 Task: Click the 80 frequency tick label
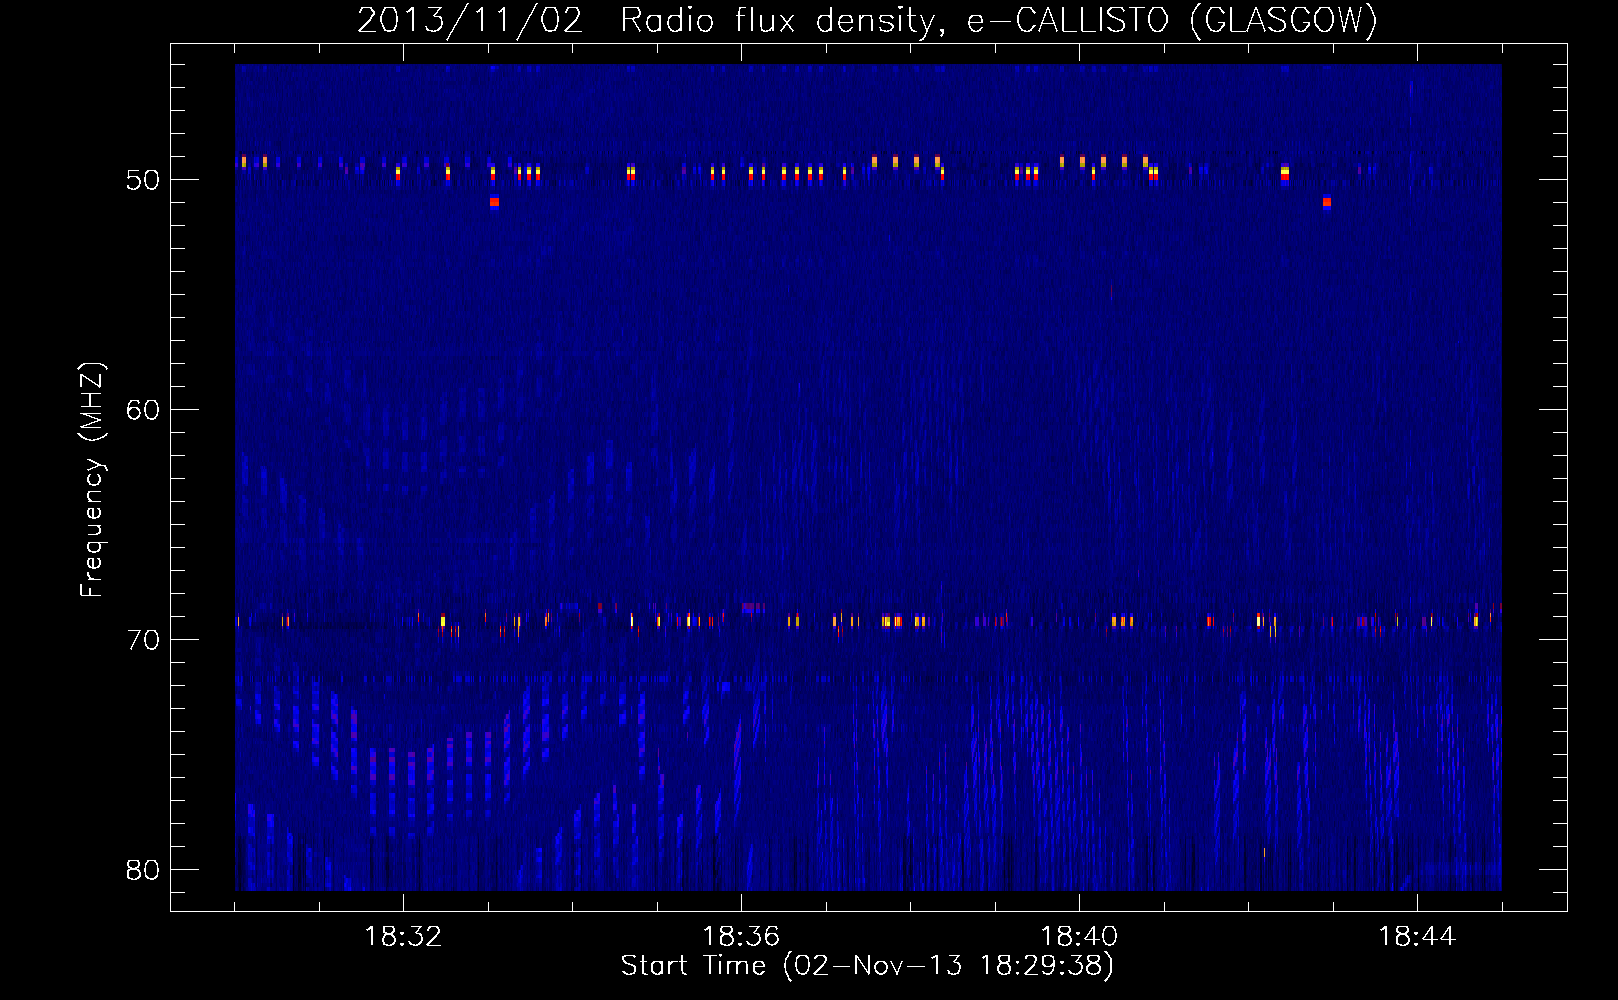tap(143, 870)
